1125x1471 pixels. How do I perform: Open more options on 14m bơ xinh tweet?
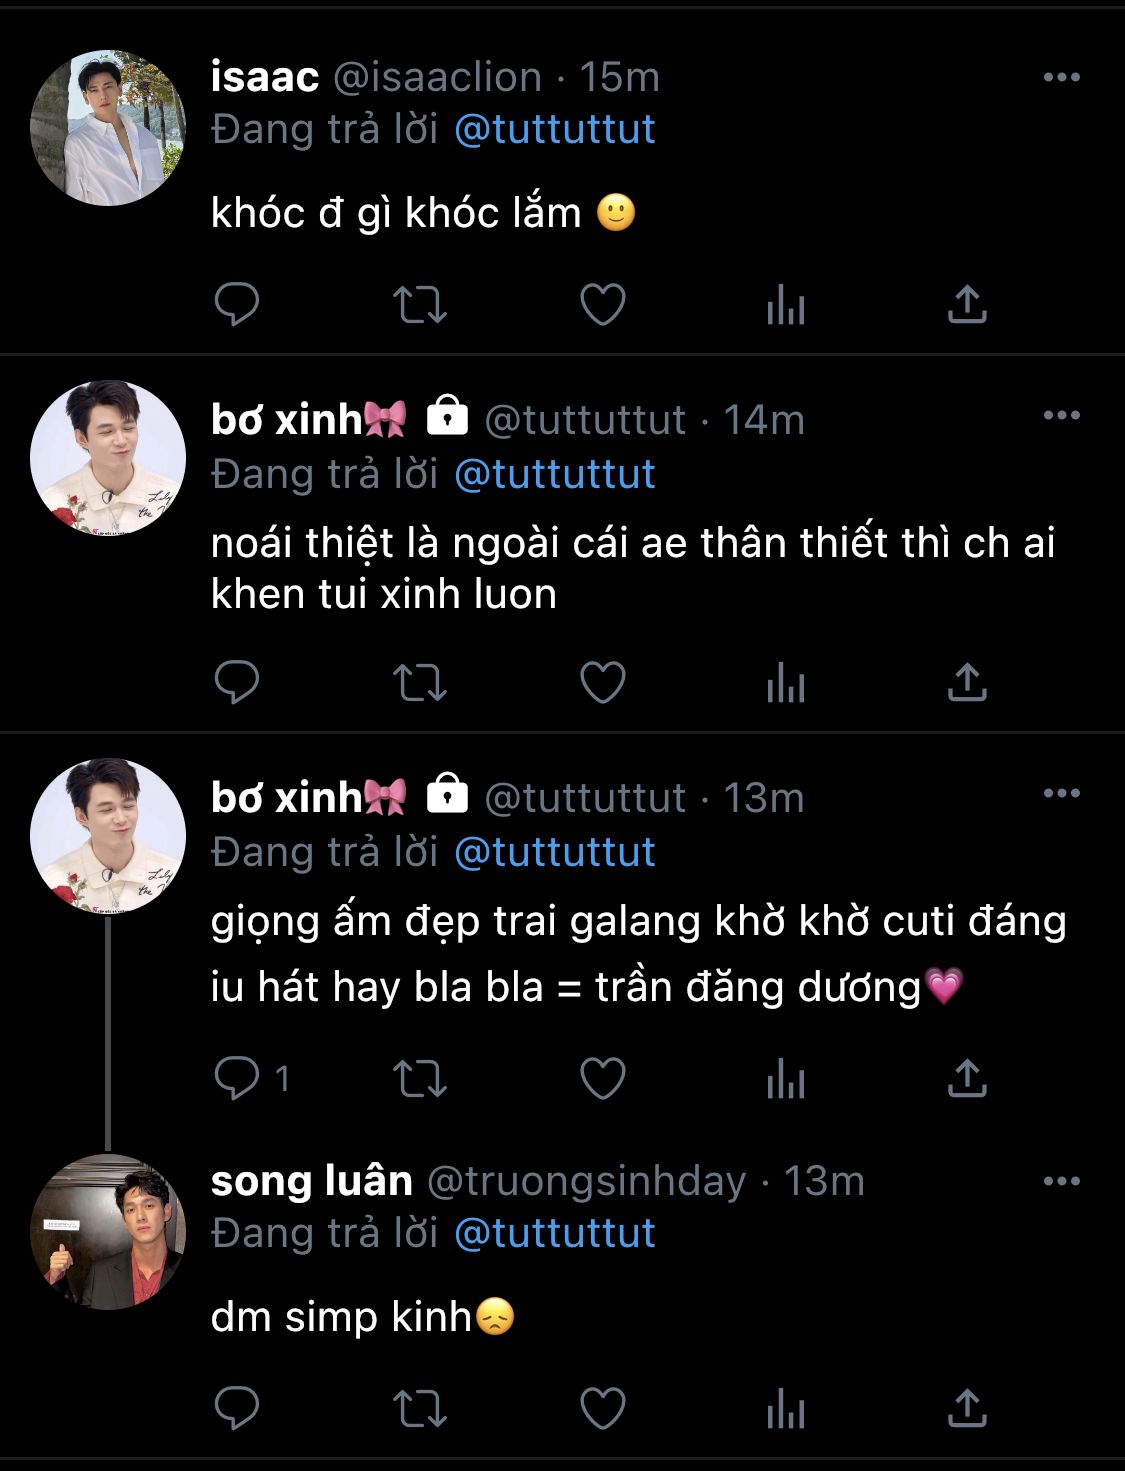pyautogui.click(x=1061, y=415)
